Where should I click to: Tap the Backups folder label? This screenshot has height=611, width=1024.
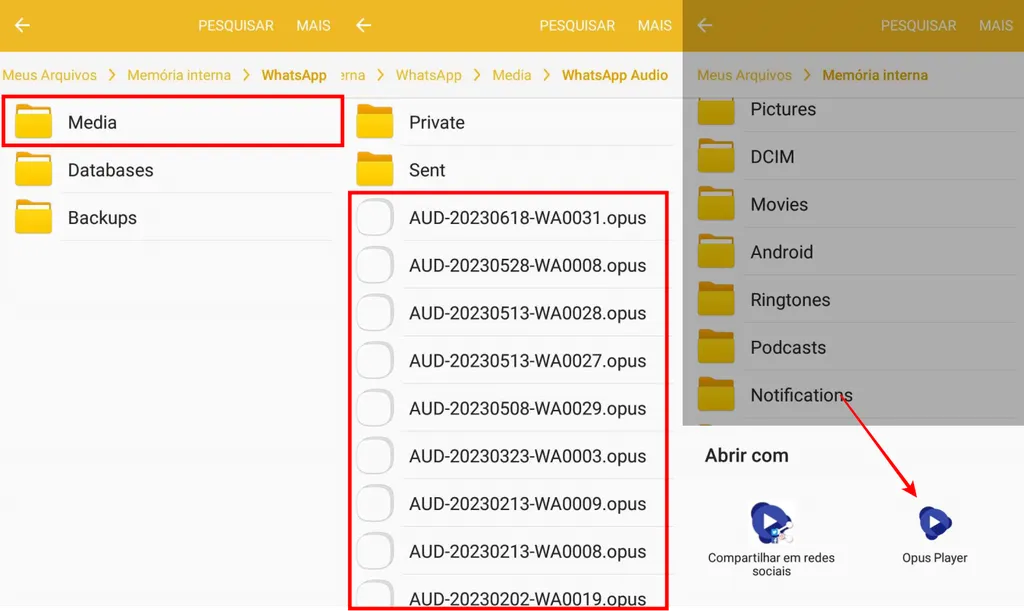tap(103, 217)
